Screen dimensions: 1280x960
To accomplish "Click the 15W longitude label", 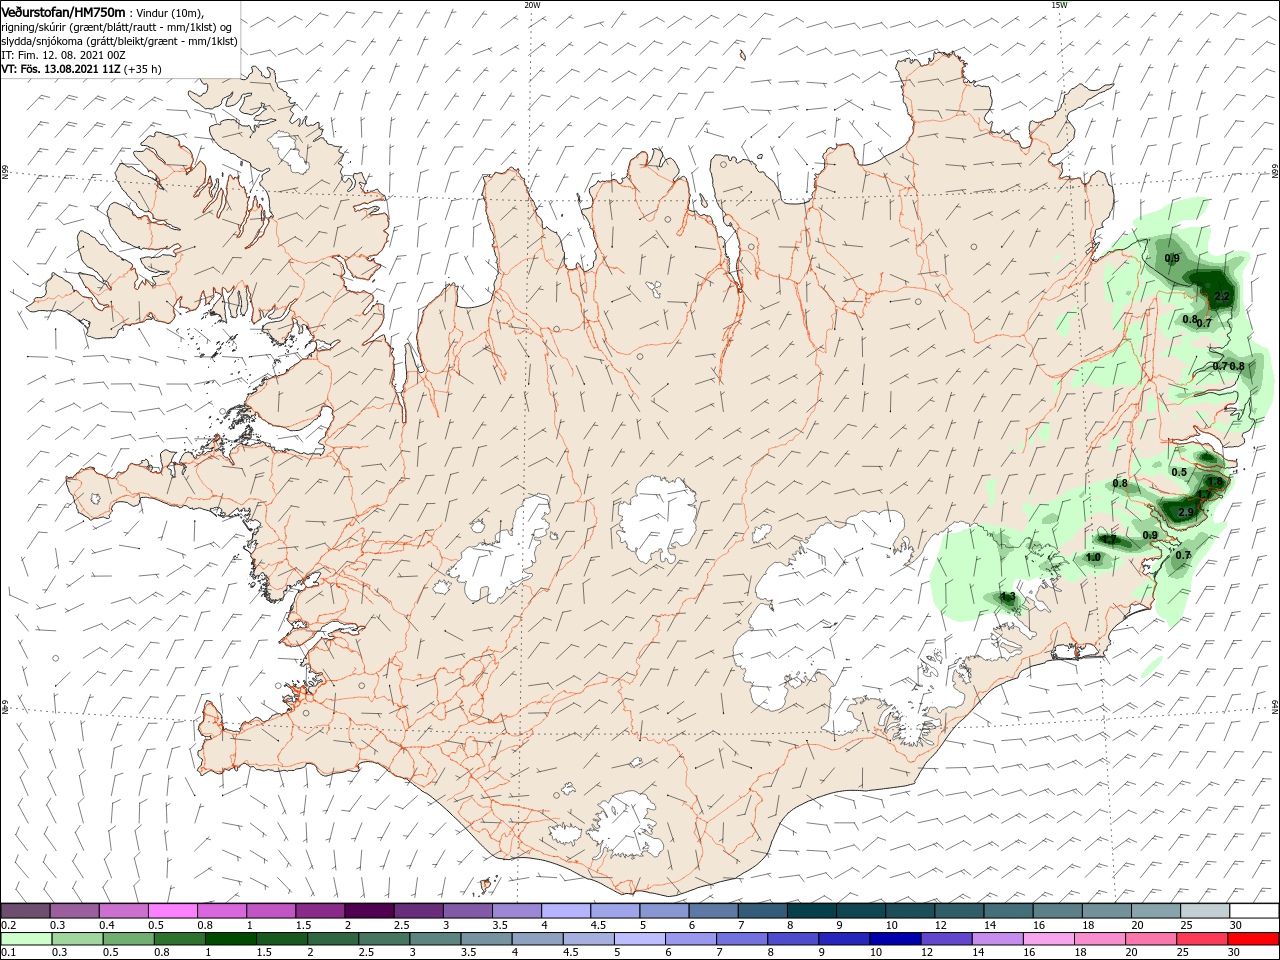I will 1058,4.
